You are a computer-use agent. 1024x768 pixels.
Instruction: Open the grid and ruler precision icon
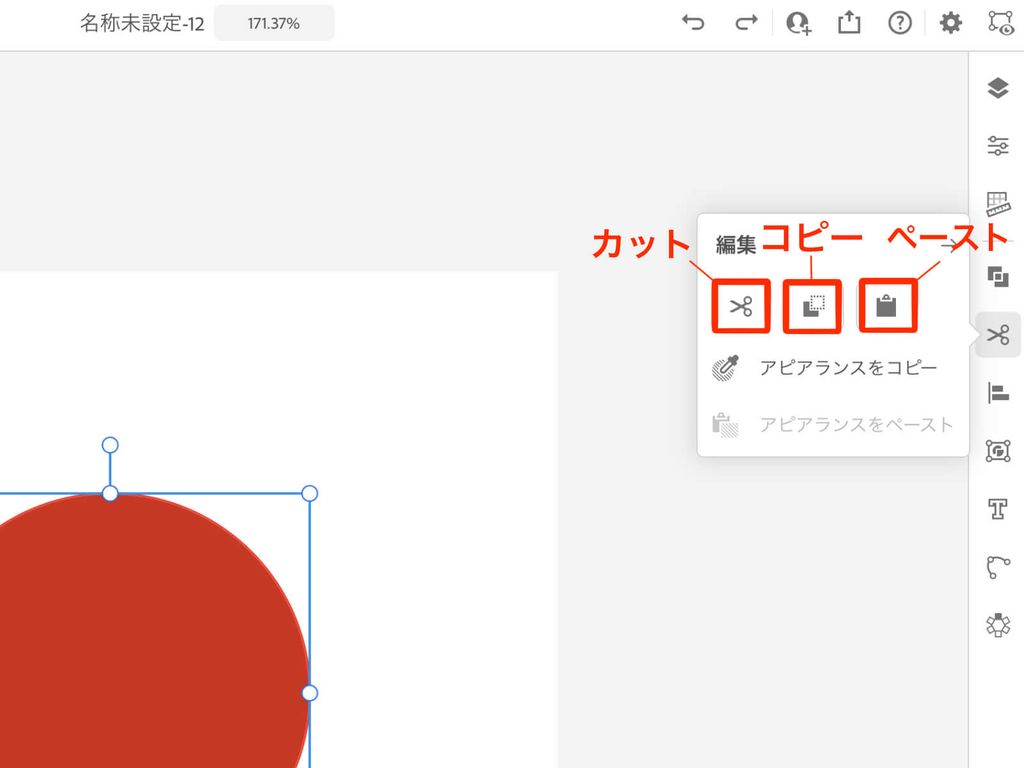(998, 204)
